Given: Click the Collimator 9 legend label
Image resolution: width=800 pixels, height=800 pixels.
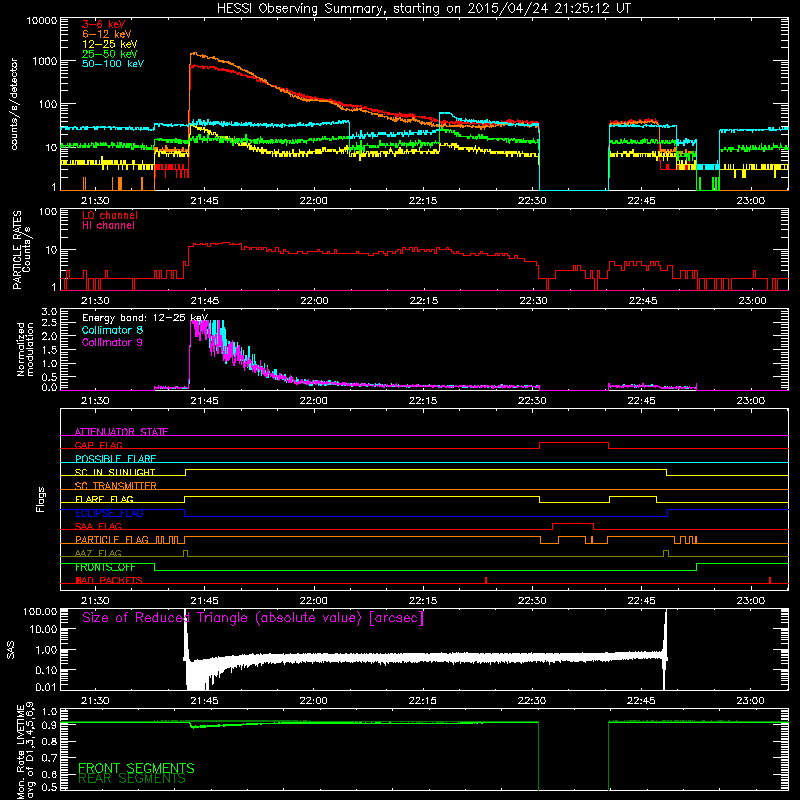Looking at the screenshot, I should (x=112, y=342).
